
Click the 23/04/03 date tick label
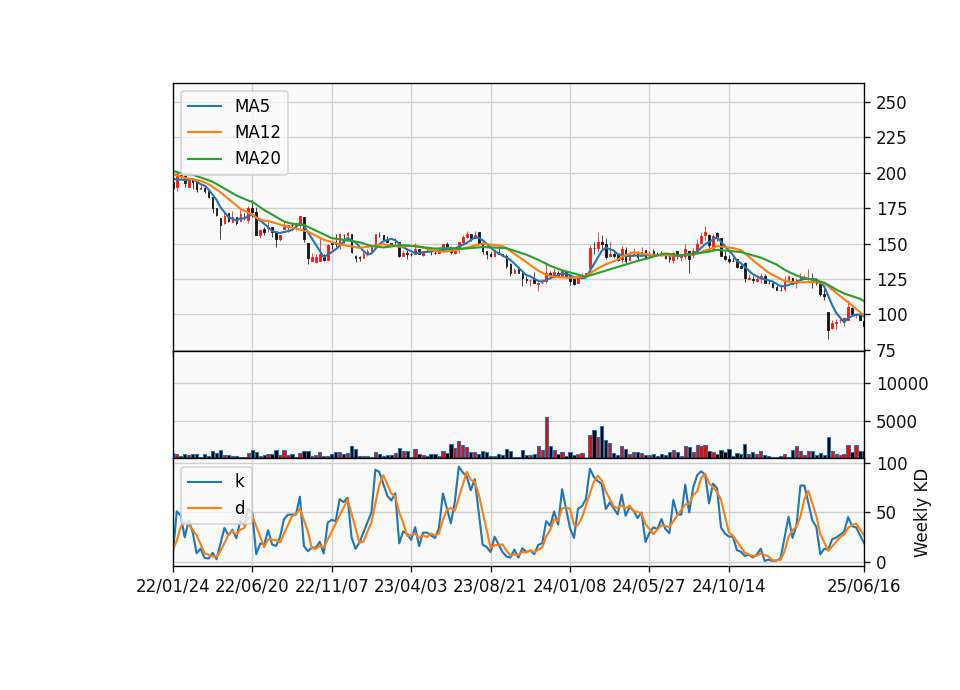[x=411, y=586]
